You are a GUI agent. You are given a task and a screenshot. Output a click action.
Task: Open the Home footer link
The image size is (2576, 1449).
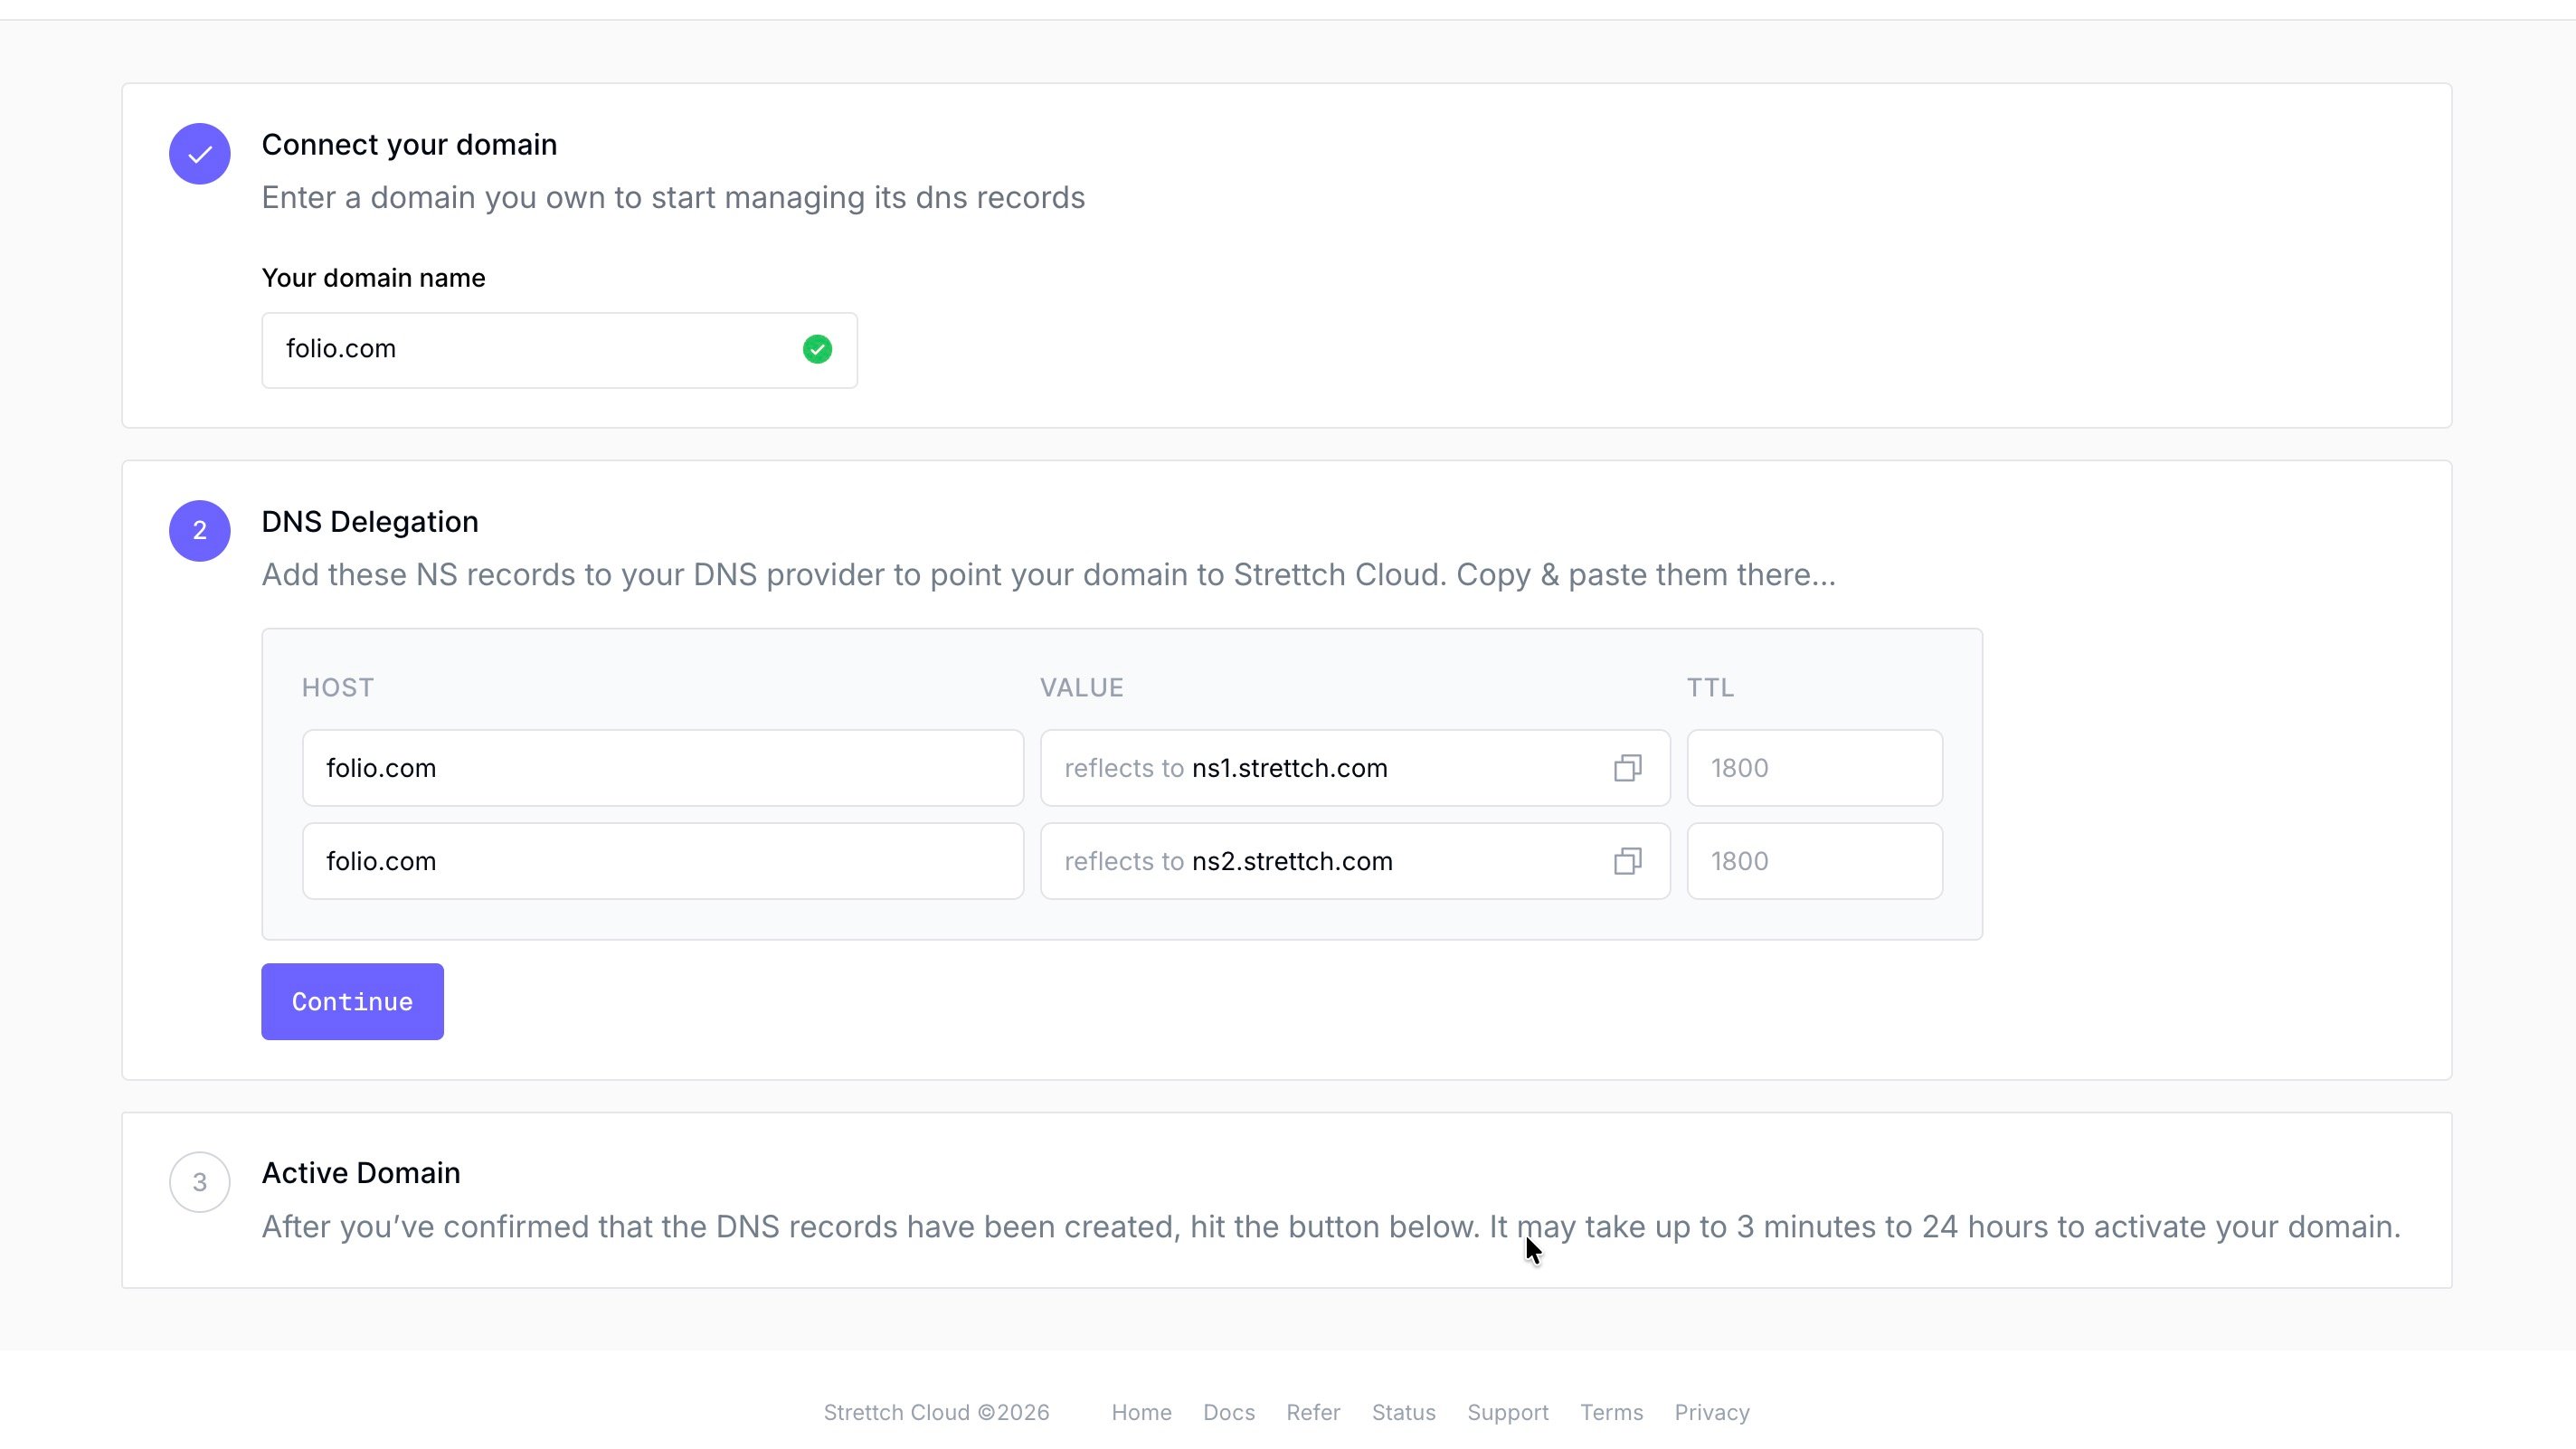1141,1412
